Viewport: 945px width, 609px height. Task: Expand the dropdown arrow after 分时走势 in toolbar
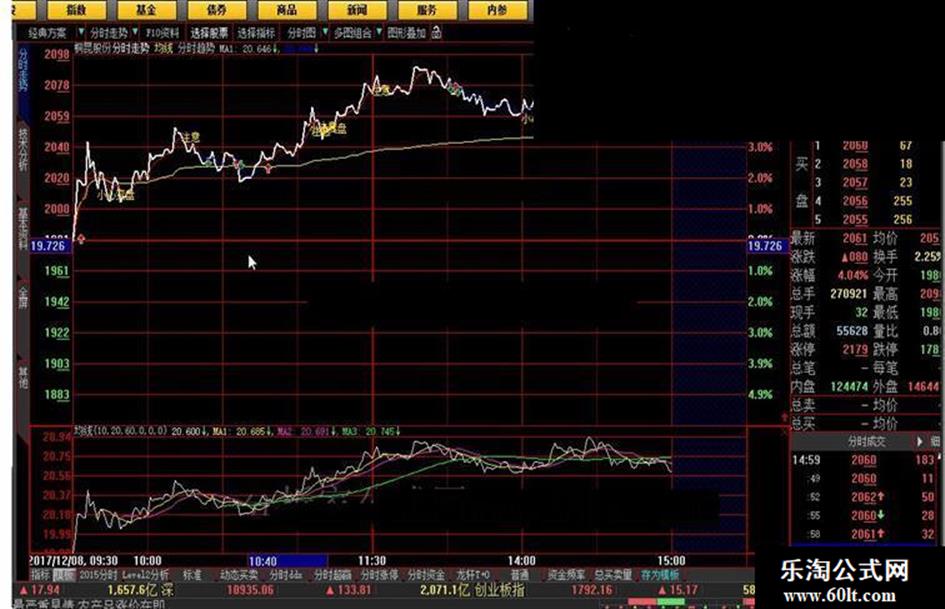(x=135, y=32)
